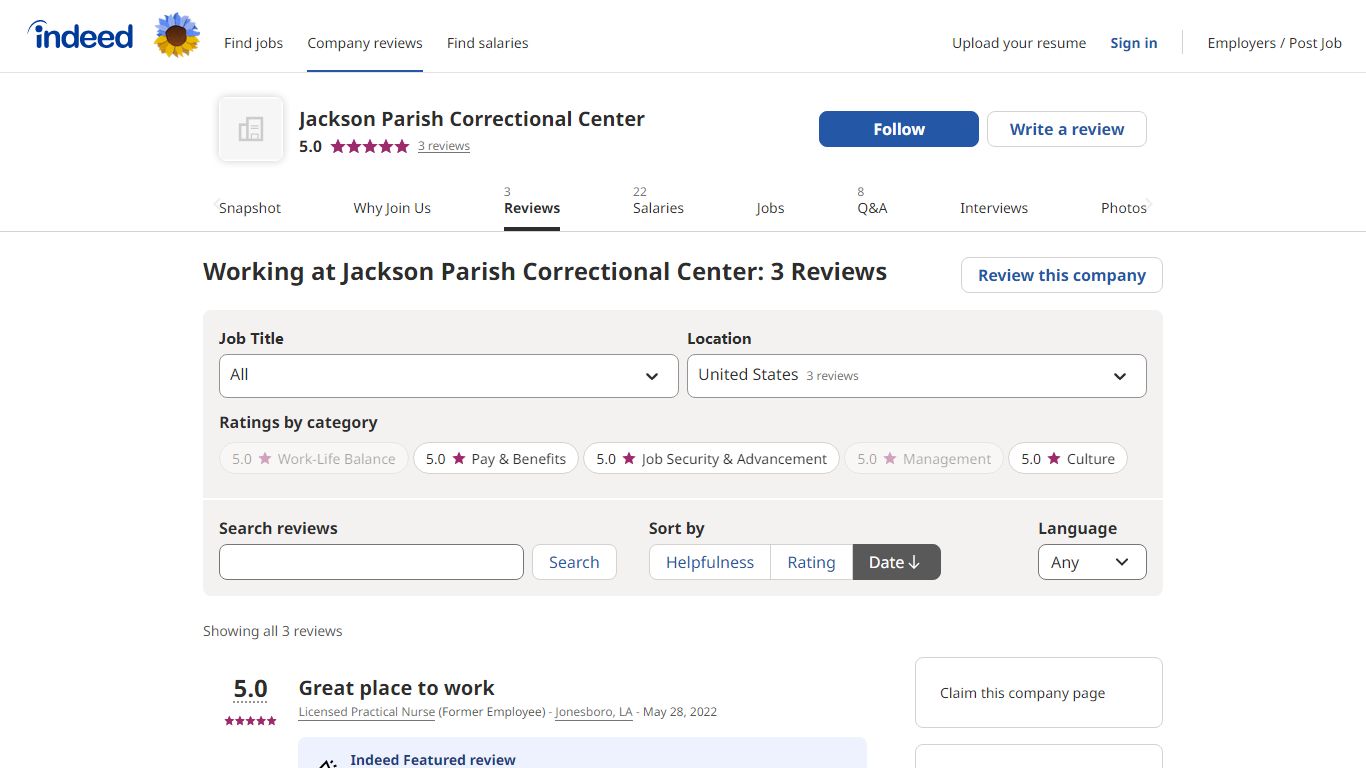Filter by Pay & Benefits rating
The image size is (1366, 768).
point(496,458)
